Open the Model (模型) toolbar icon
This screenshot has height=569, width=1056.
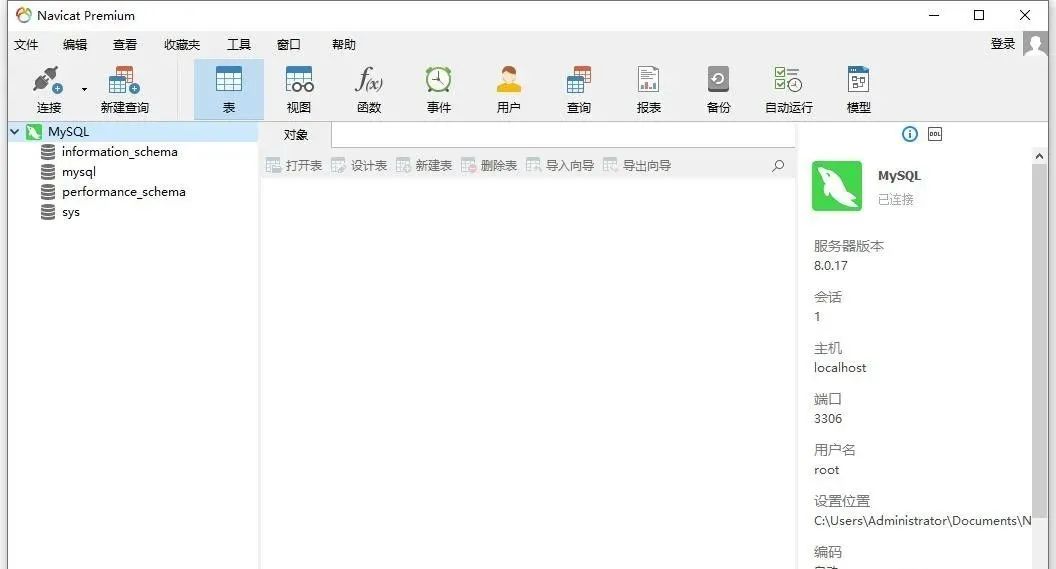[858, 80]
